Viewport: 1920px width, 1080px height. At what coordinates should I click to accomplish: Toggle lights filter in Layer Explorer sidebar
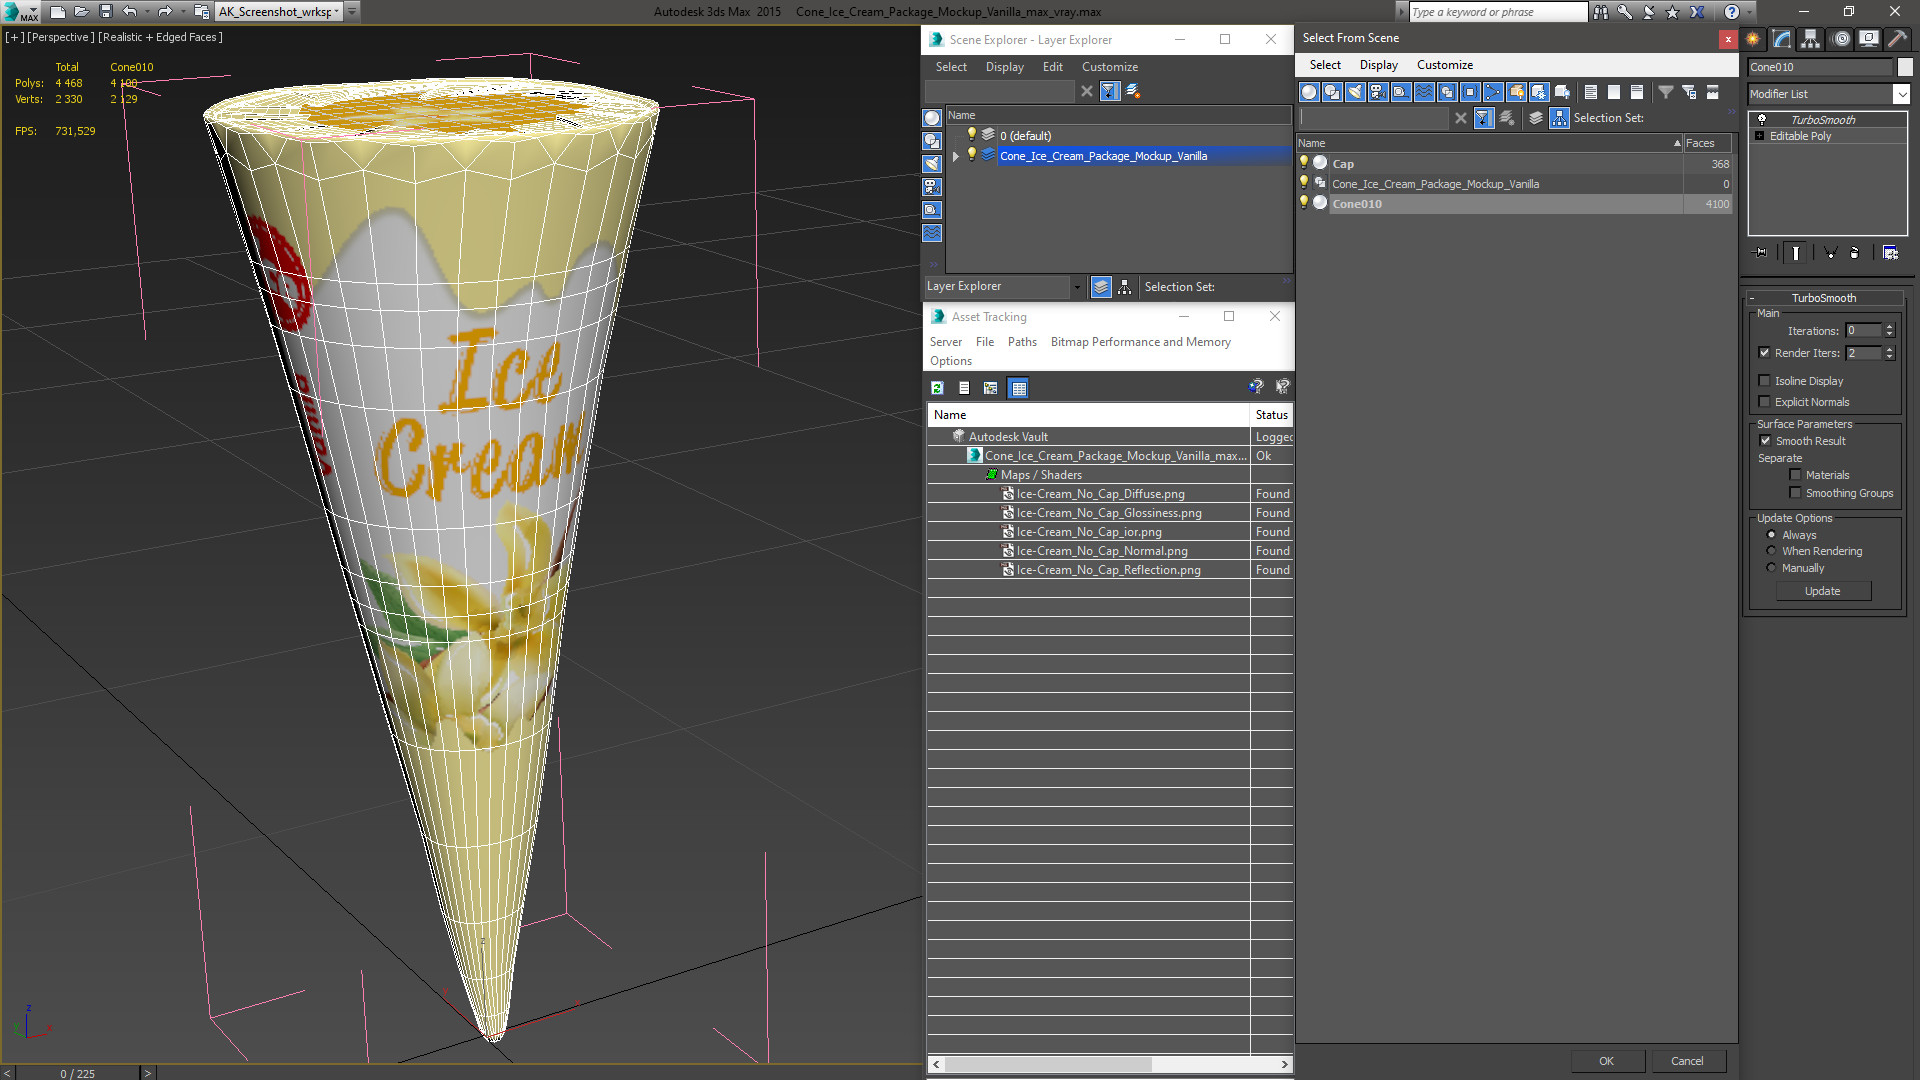click(x=932, y=164)
